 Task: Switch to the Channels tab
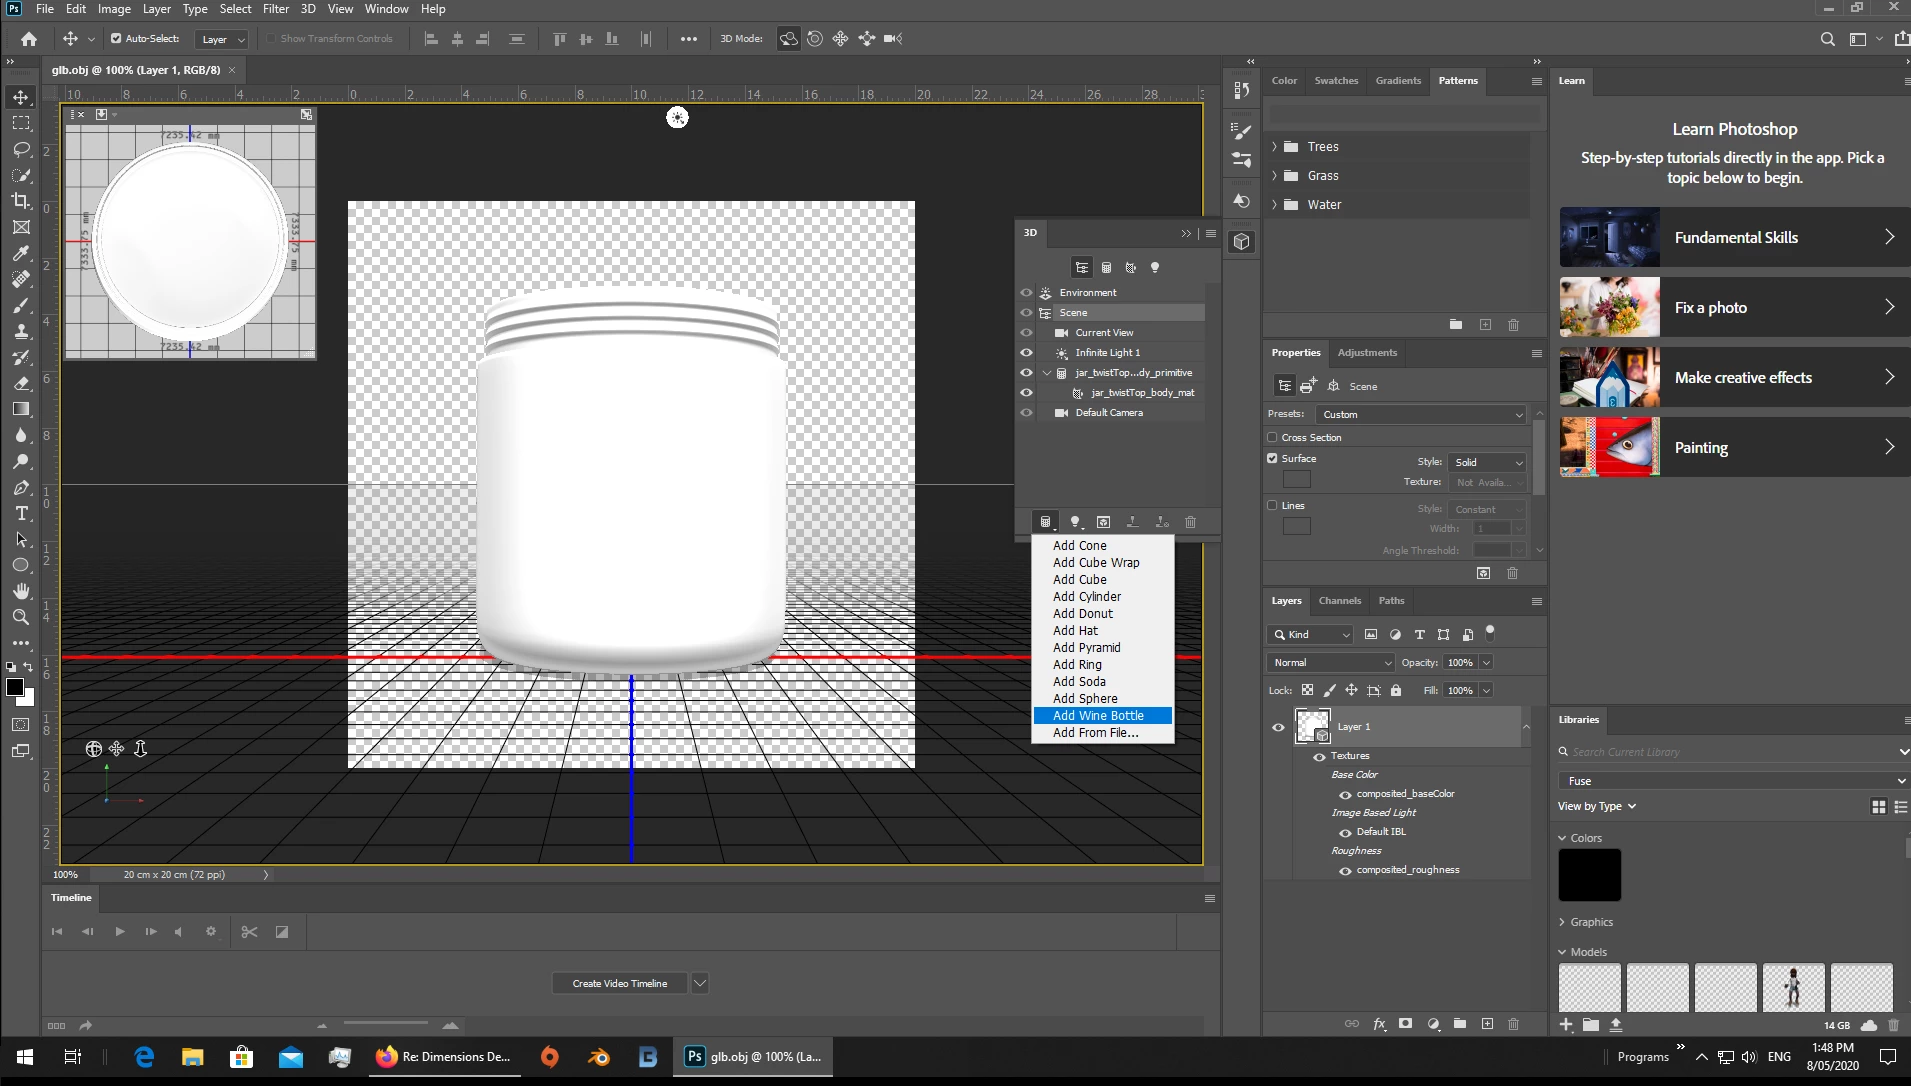coord(1339,601)
